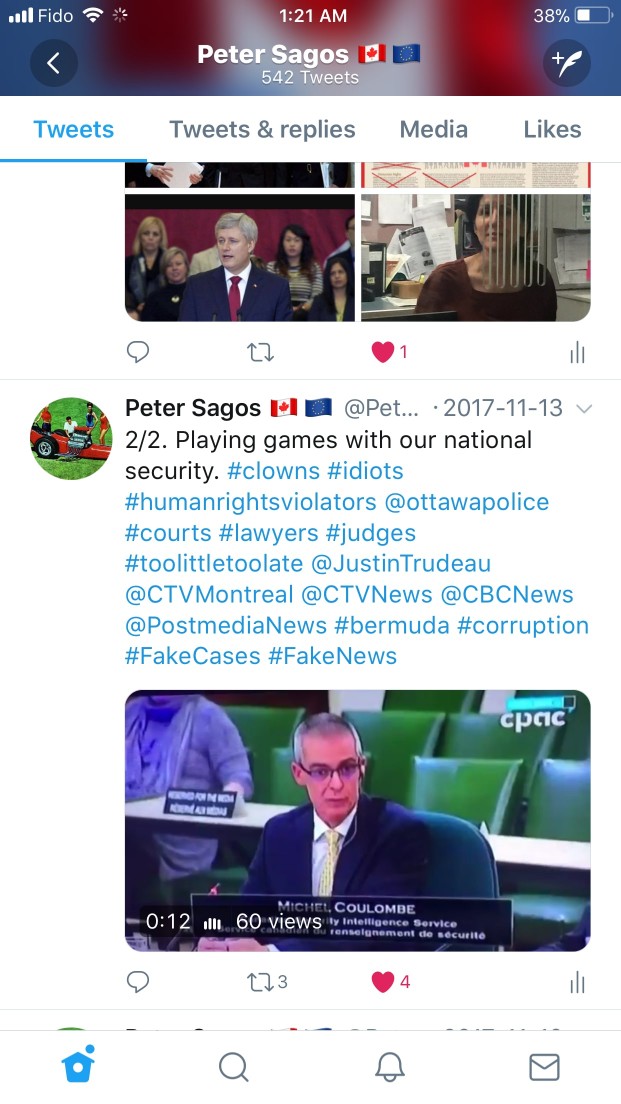The width and height of the screenshot is (621, 1104).
Task: Open notifications bell icon
Action: 389,1067
